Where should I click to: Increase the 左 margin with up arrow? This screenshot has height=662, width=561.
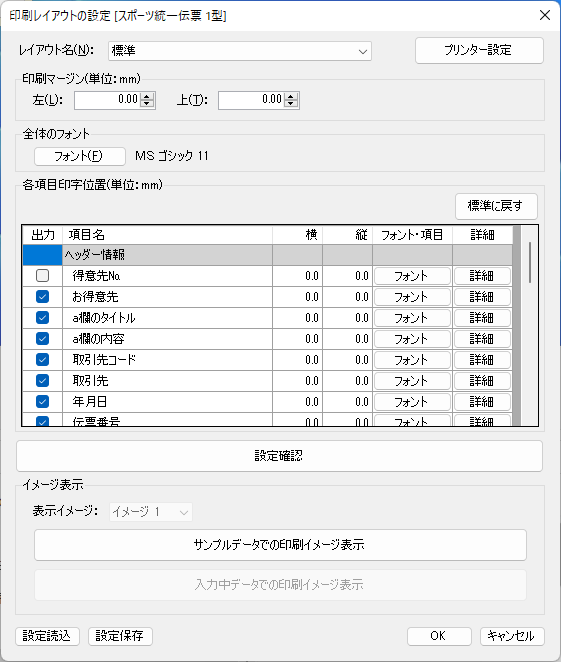tap(147, 96)
